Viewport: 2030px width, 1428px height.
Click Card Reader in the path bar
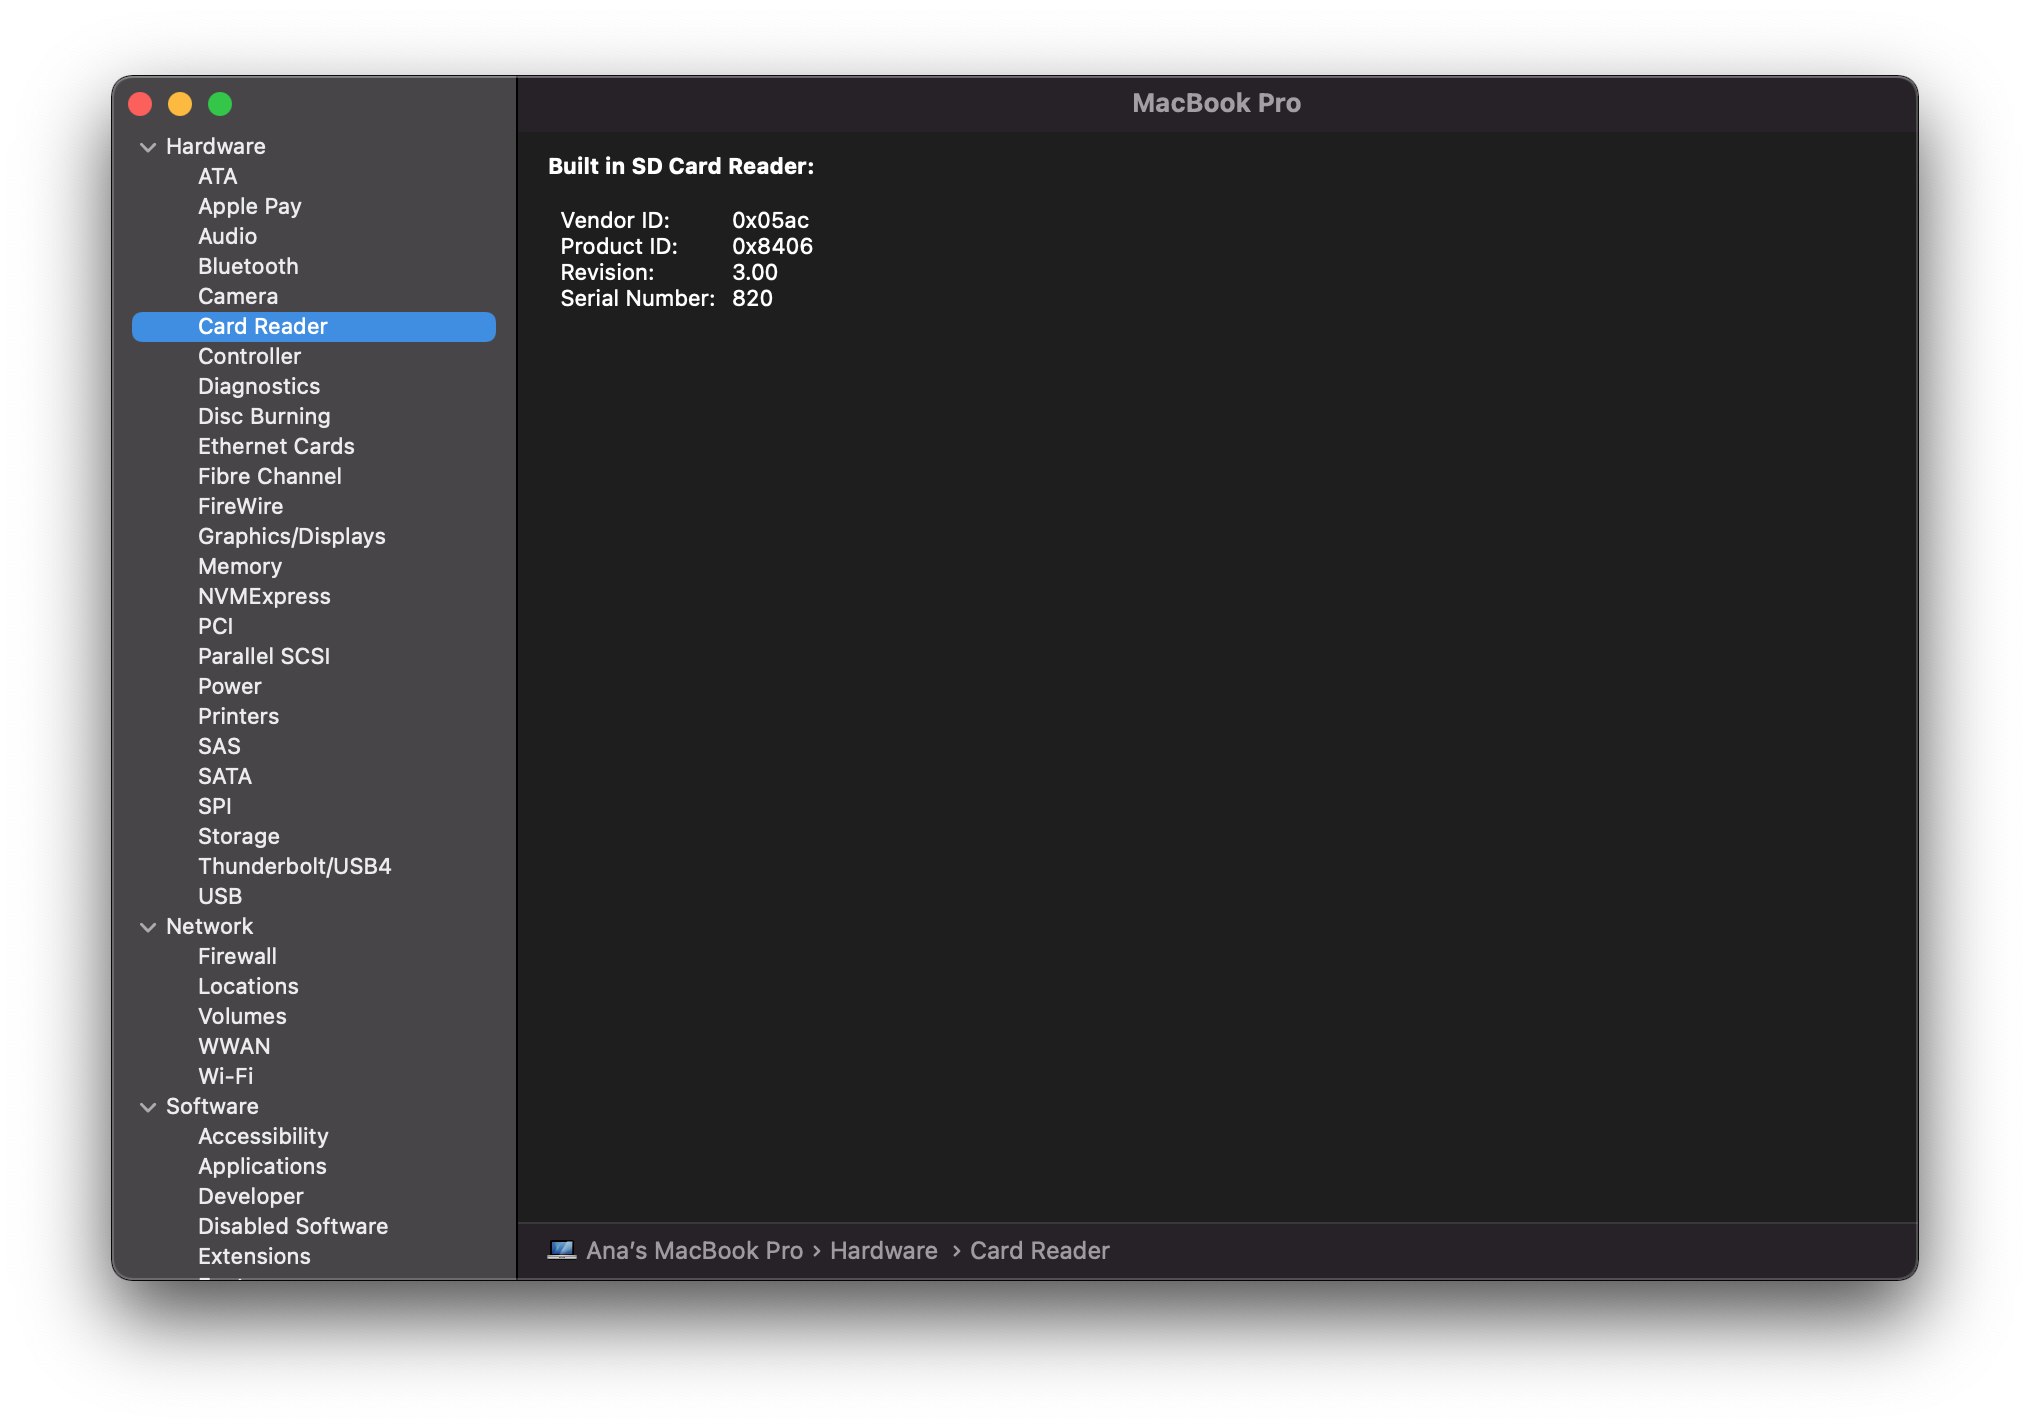(x=1039, y=1250)
